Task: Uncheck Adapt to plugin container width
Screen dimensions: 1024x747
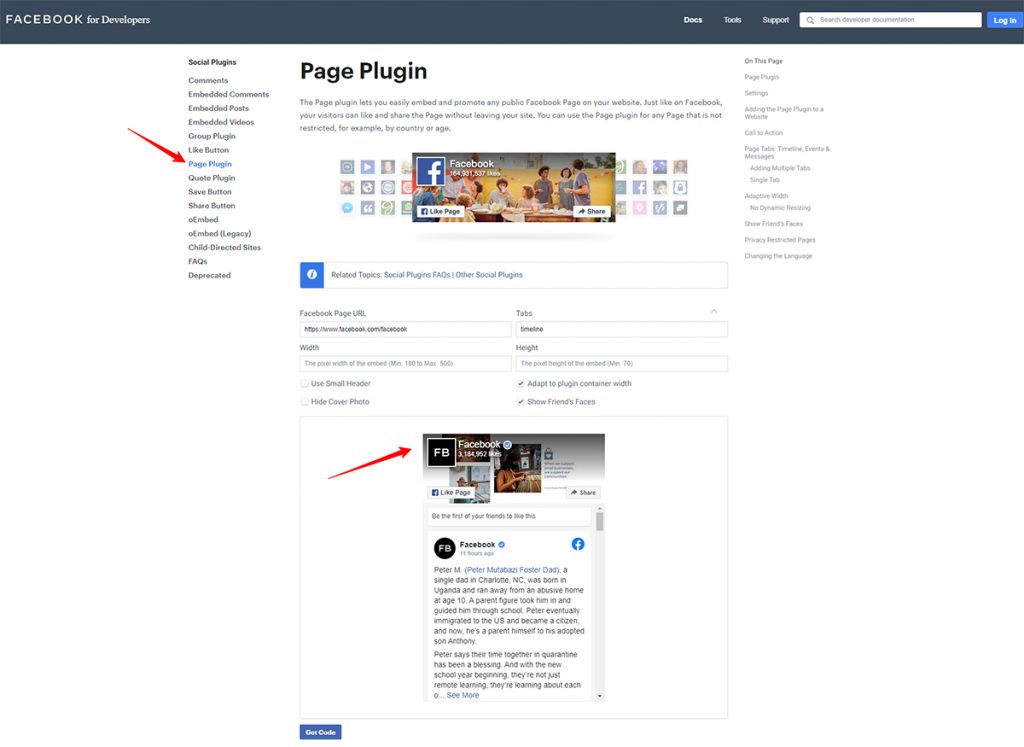Action: click(x=520, y=384)
